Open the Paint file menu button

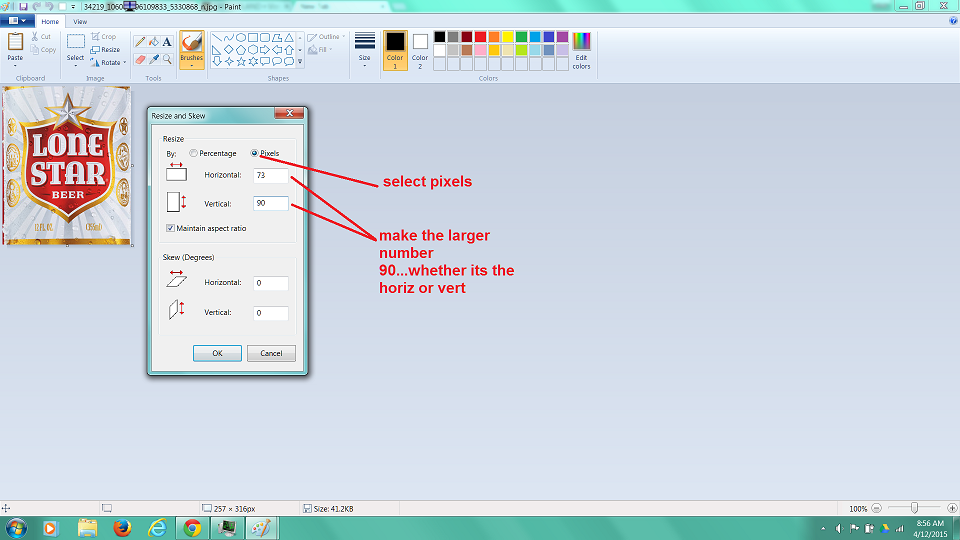[17, 21]
